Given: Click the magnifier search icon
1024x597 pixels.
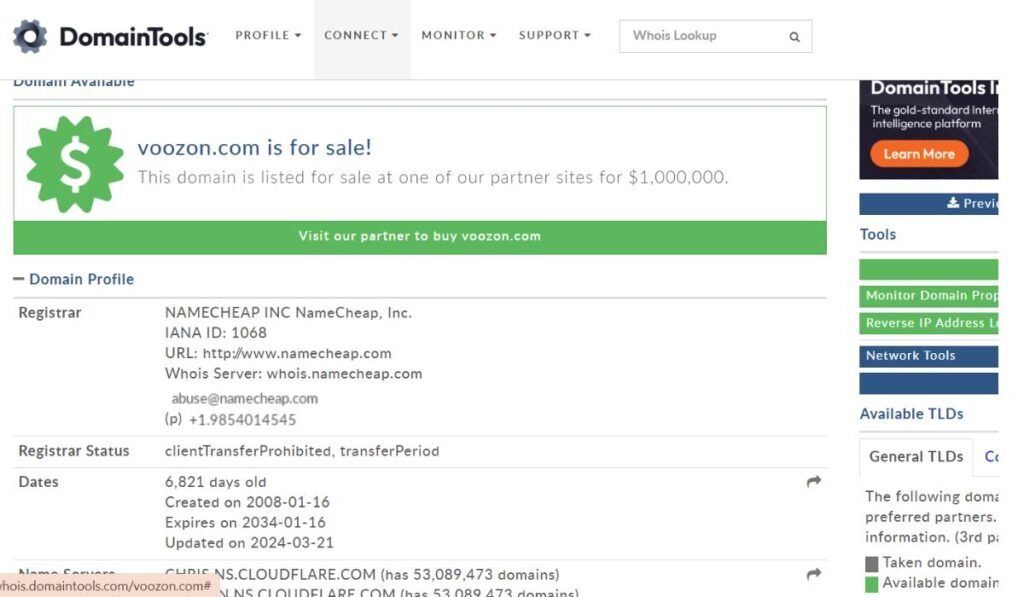Looking at the screenshot, I should (x=794, y=37).
